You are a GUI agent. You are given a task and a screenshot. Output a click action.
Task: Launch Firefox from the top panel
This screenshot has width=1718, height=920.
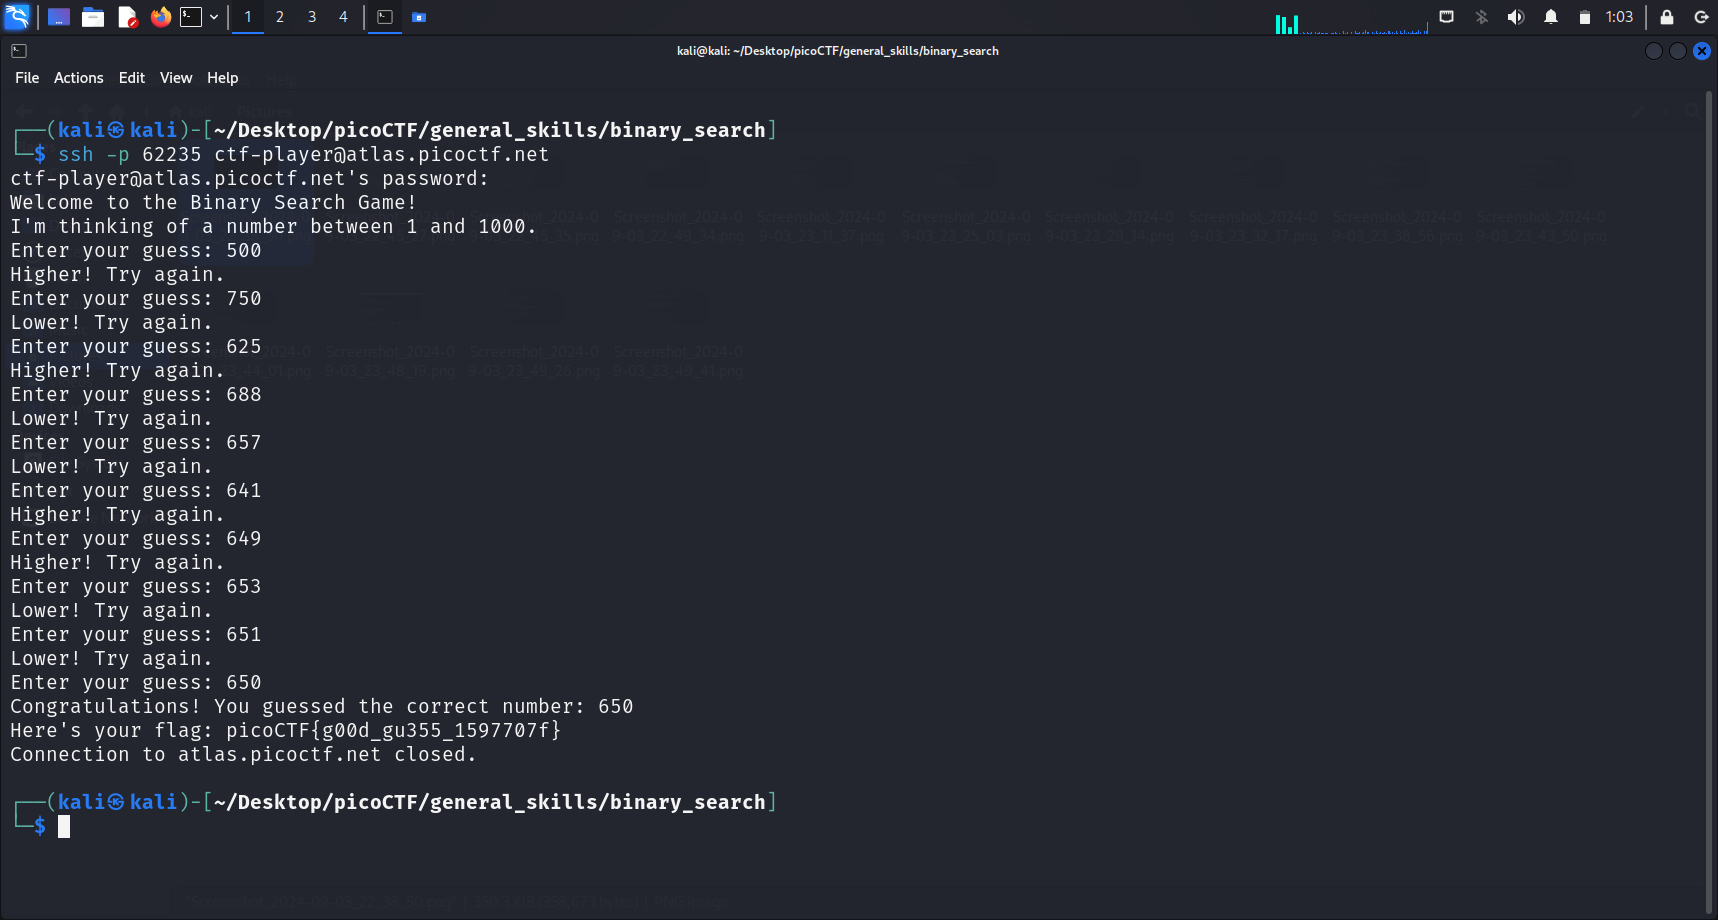click(161, 17)
